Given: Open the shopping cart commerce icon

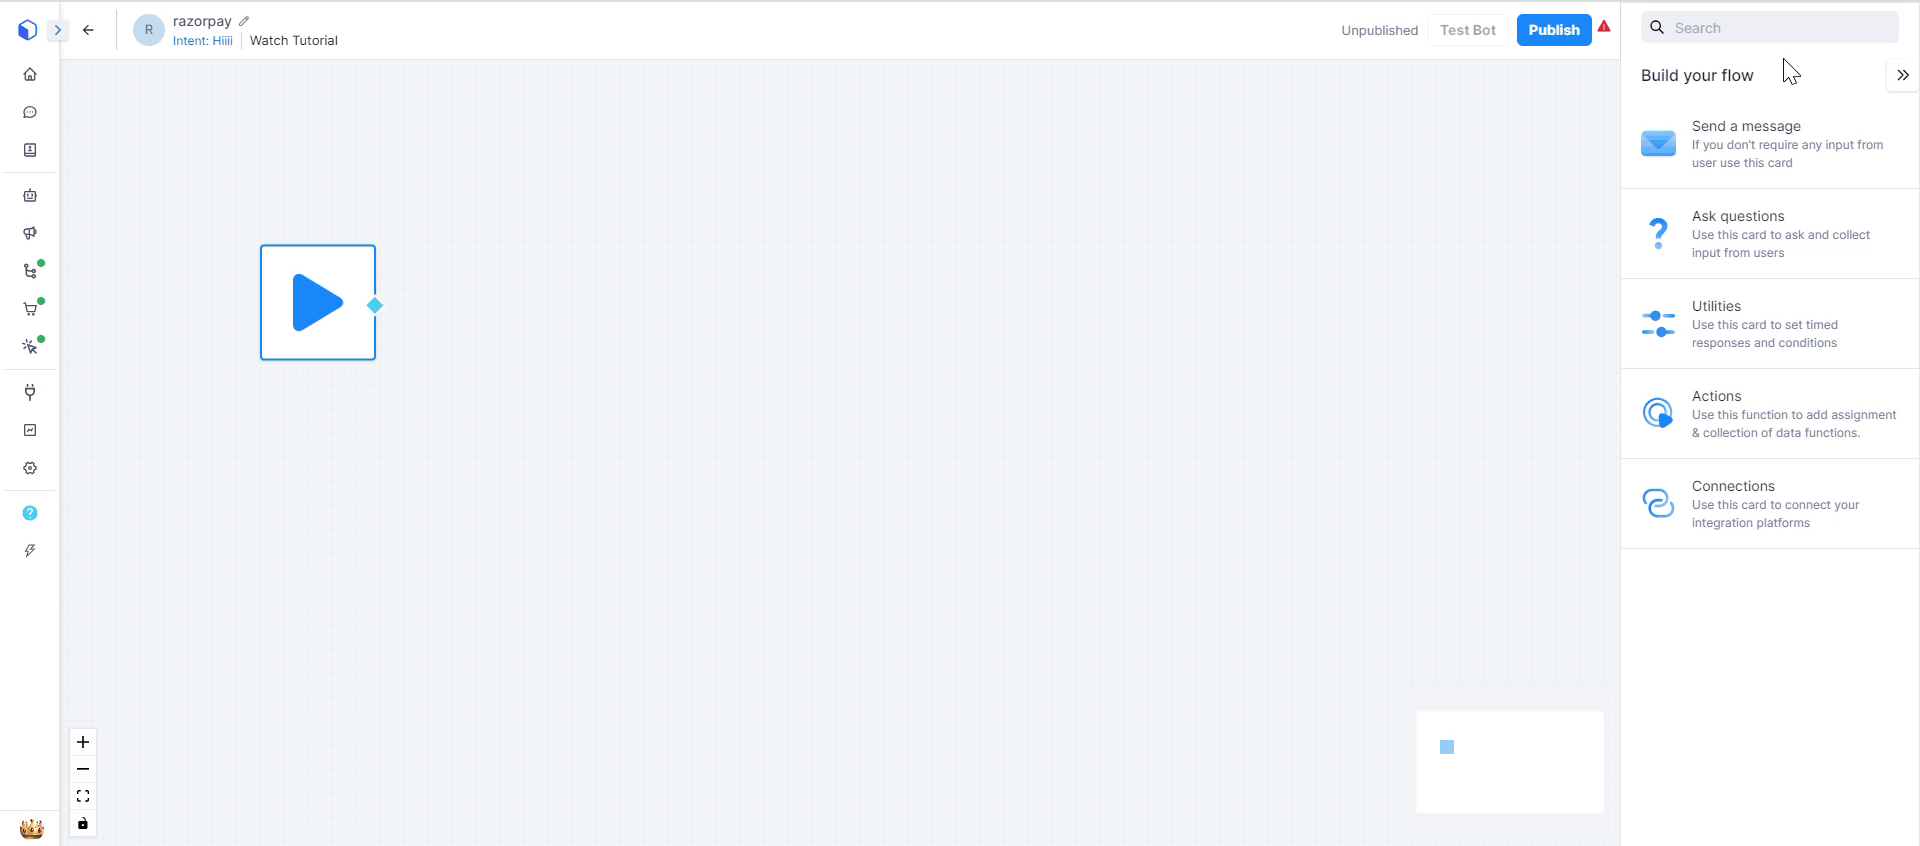Looking at the screenshot, I should (x=30, y=309).
